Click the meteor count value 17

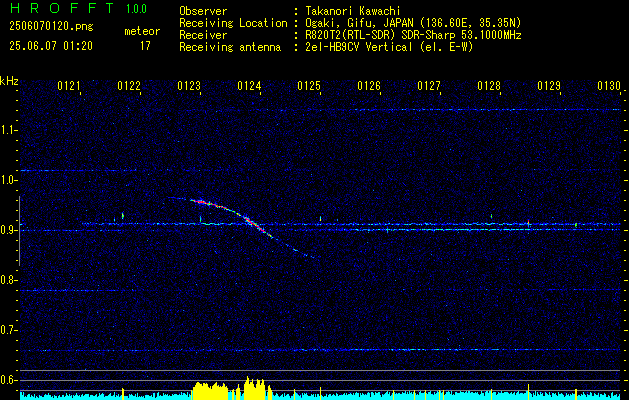[x=145, y=46]
